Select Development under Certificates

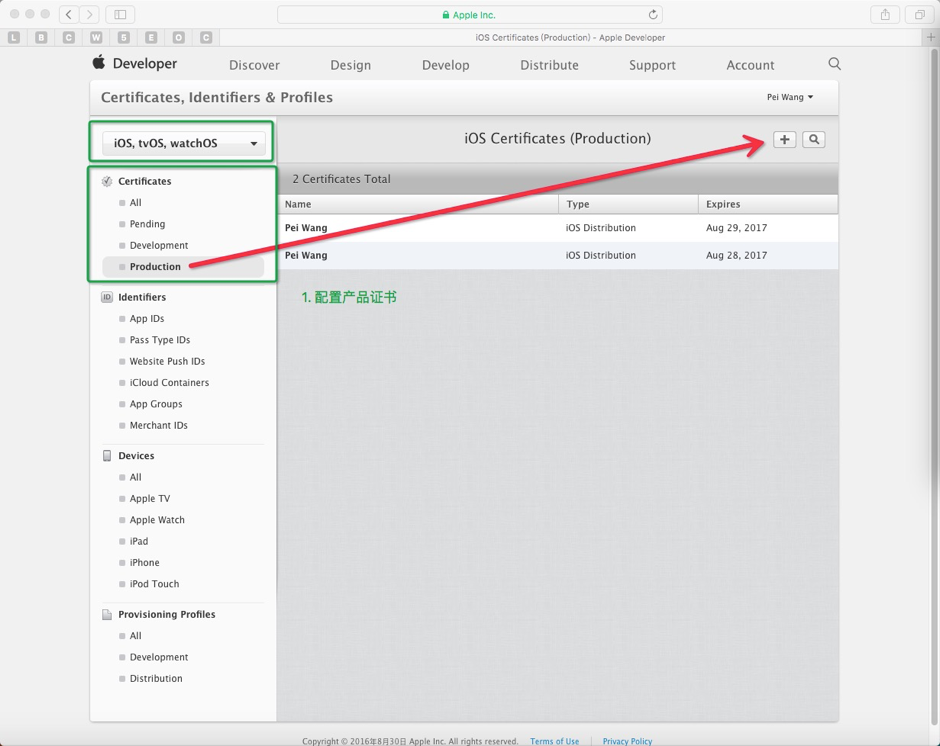click(x=159, y=245)
